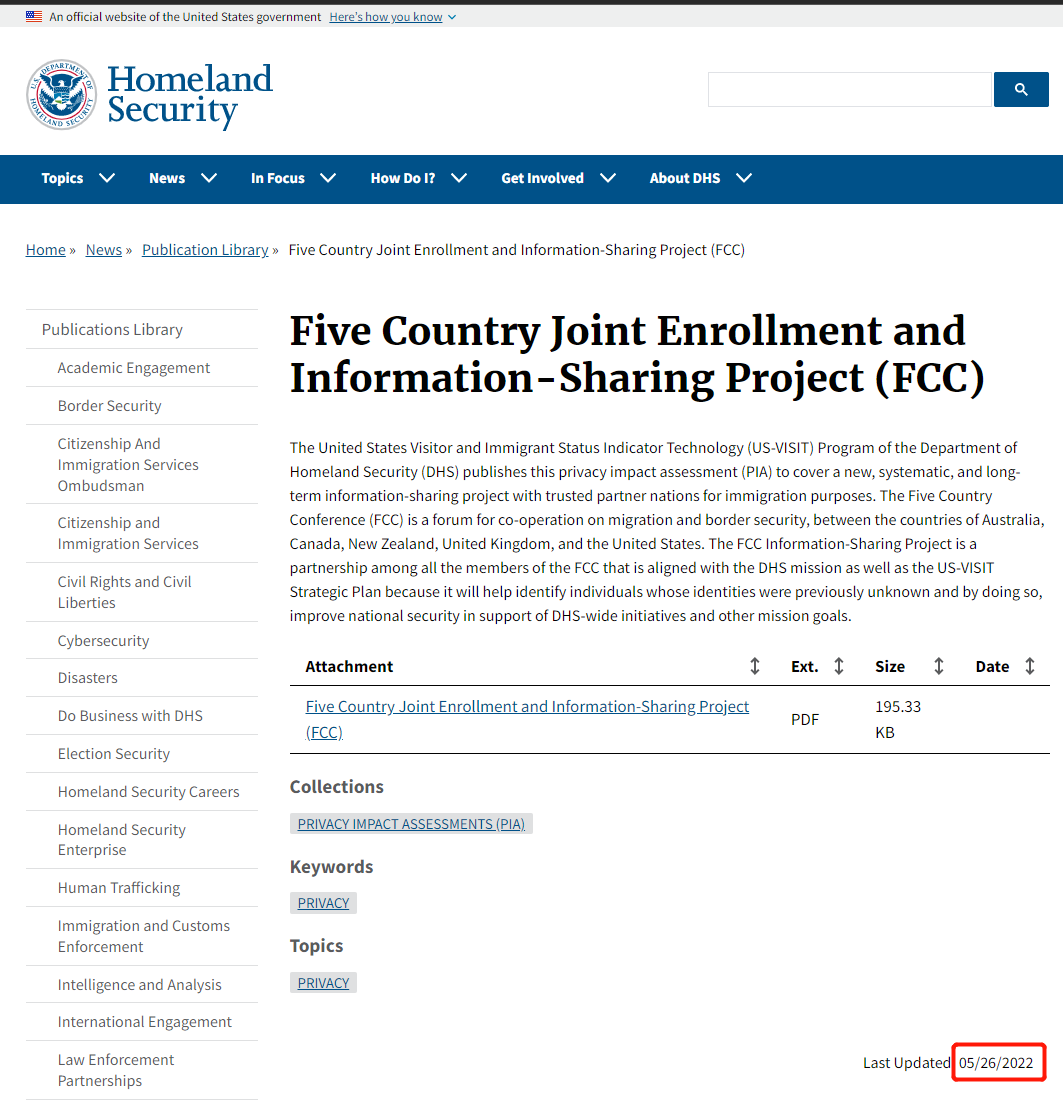Open News in main navigation

167,178
